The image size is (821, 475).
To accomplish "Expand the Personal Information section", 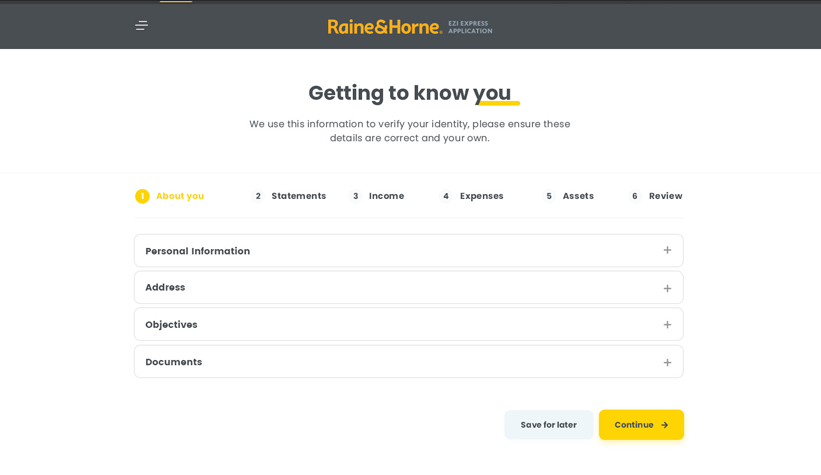I will pos(198,251).
